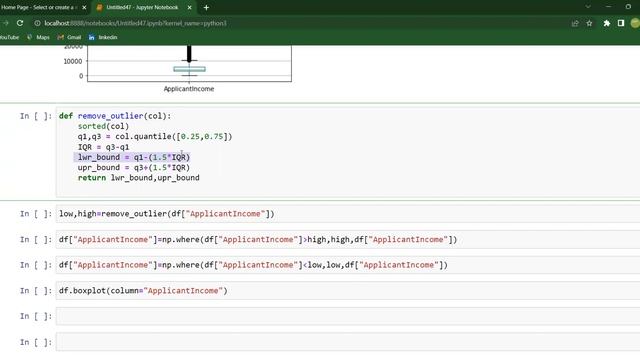640x360 pixels.
Task: Click the np.where cell comparing with high
Action: (348, 240)
